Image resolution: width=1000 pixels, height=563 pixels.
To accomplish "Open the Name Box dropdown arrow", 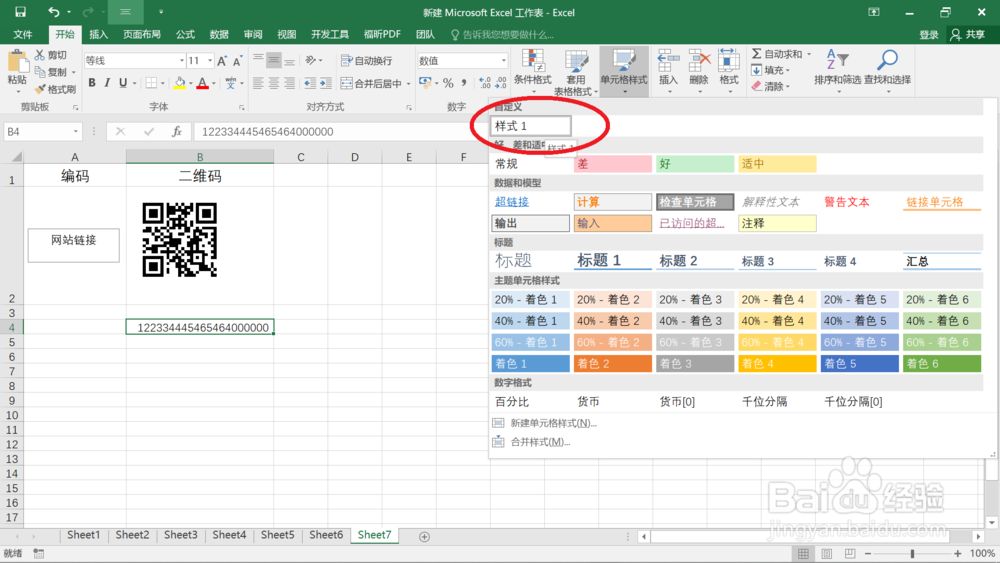I will coord(75,131).
